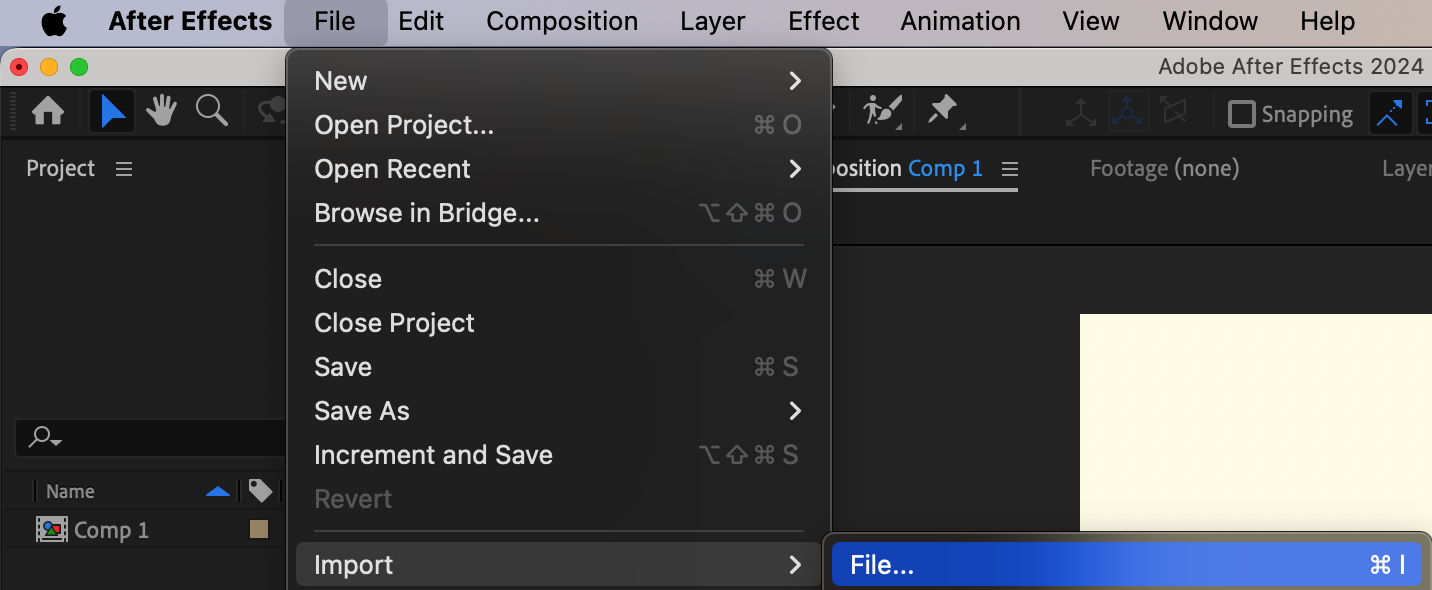Click Import File... menu entry

(x=1126, y=565)
